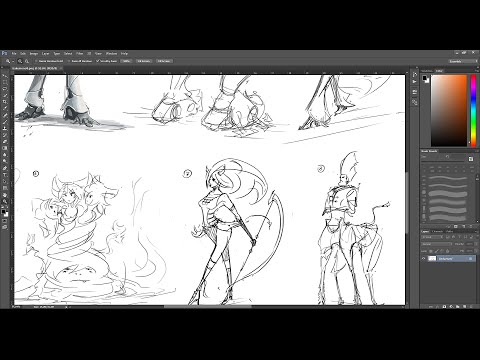Hide the Background layer via eye icon
480x360 pixels.
(424, 258)
